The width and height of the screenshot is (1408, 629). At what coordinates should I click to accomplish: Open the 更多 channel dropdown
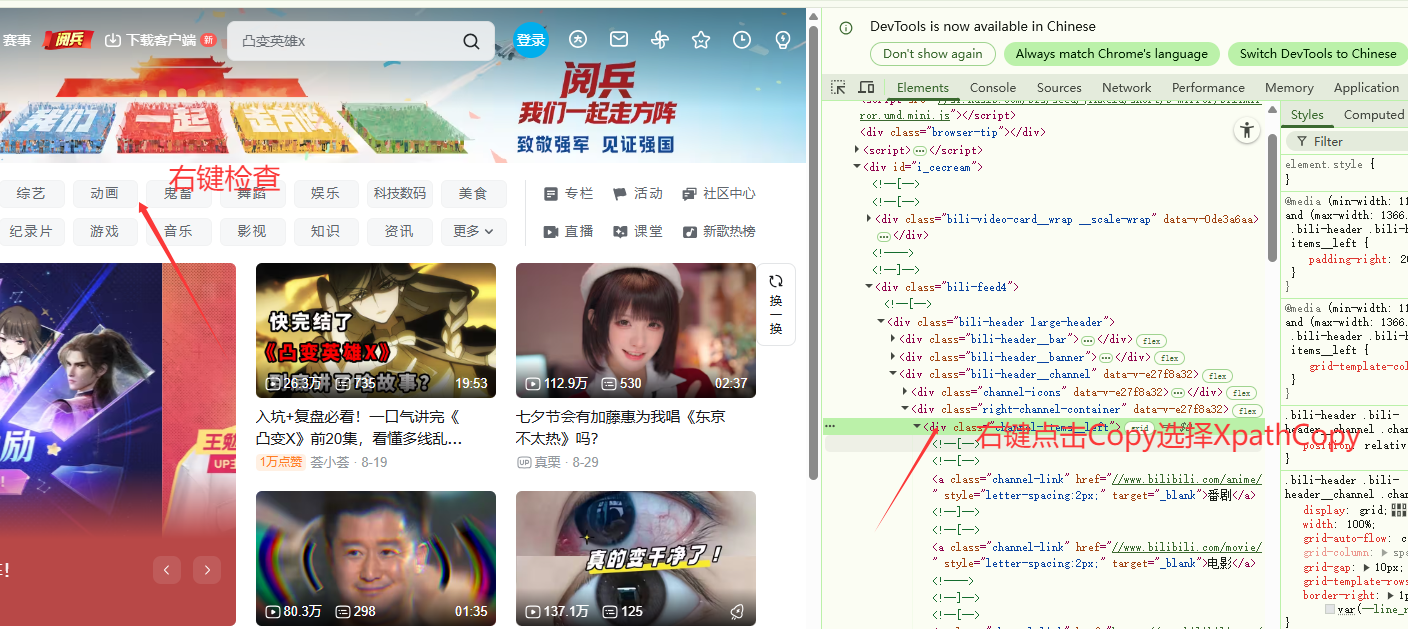473,232
